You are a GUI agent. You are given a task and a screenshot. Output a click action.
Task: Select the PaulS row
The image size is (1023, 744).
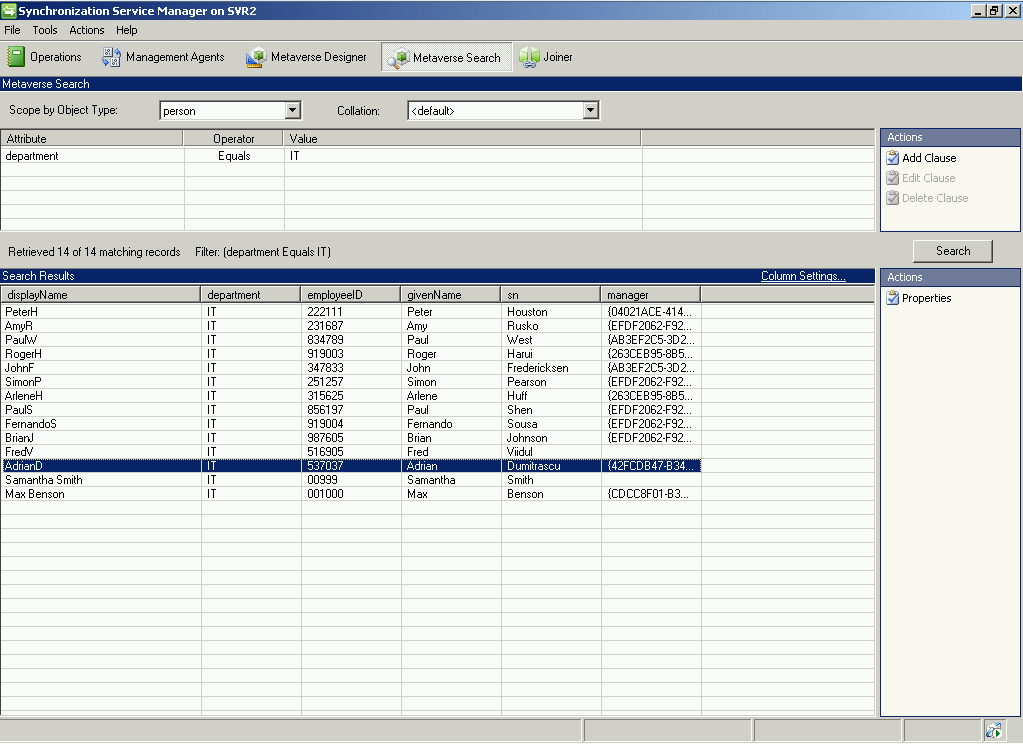[x=351, y=410]
